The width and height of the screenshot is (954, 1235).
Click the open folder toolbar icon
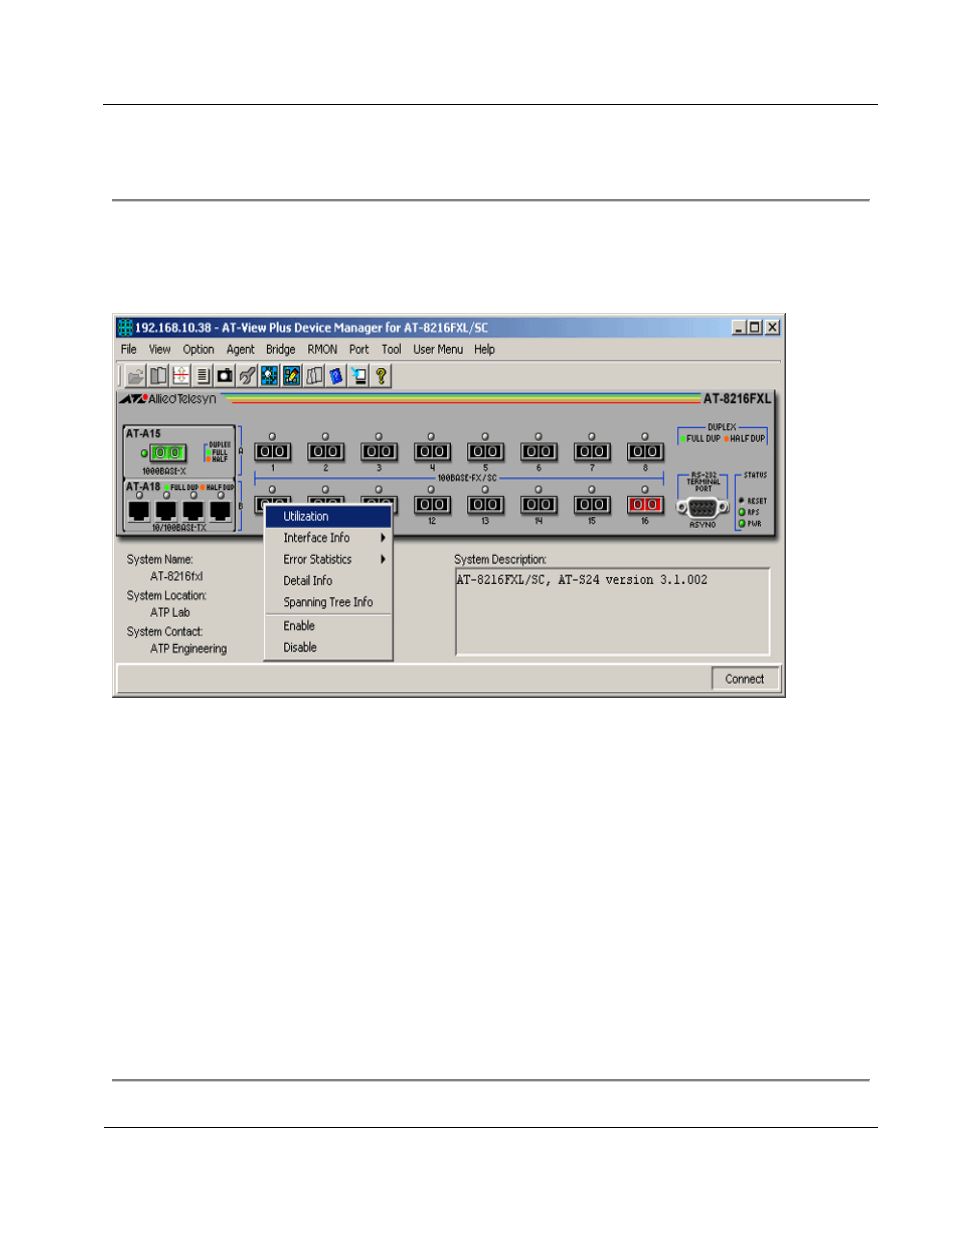pos(136,376)
